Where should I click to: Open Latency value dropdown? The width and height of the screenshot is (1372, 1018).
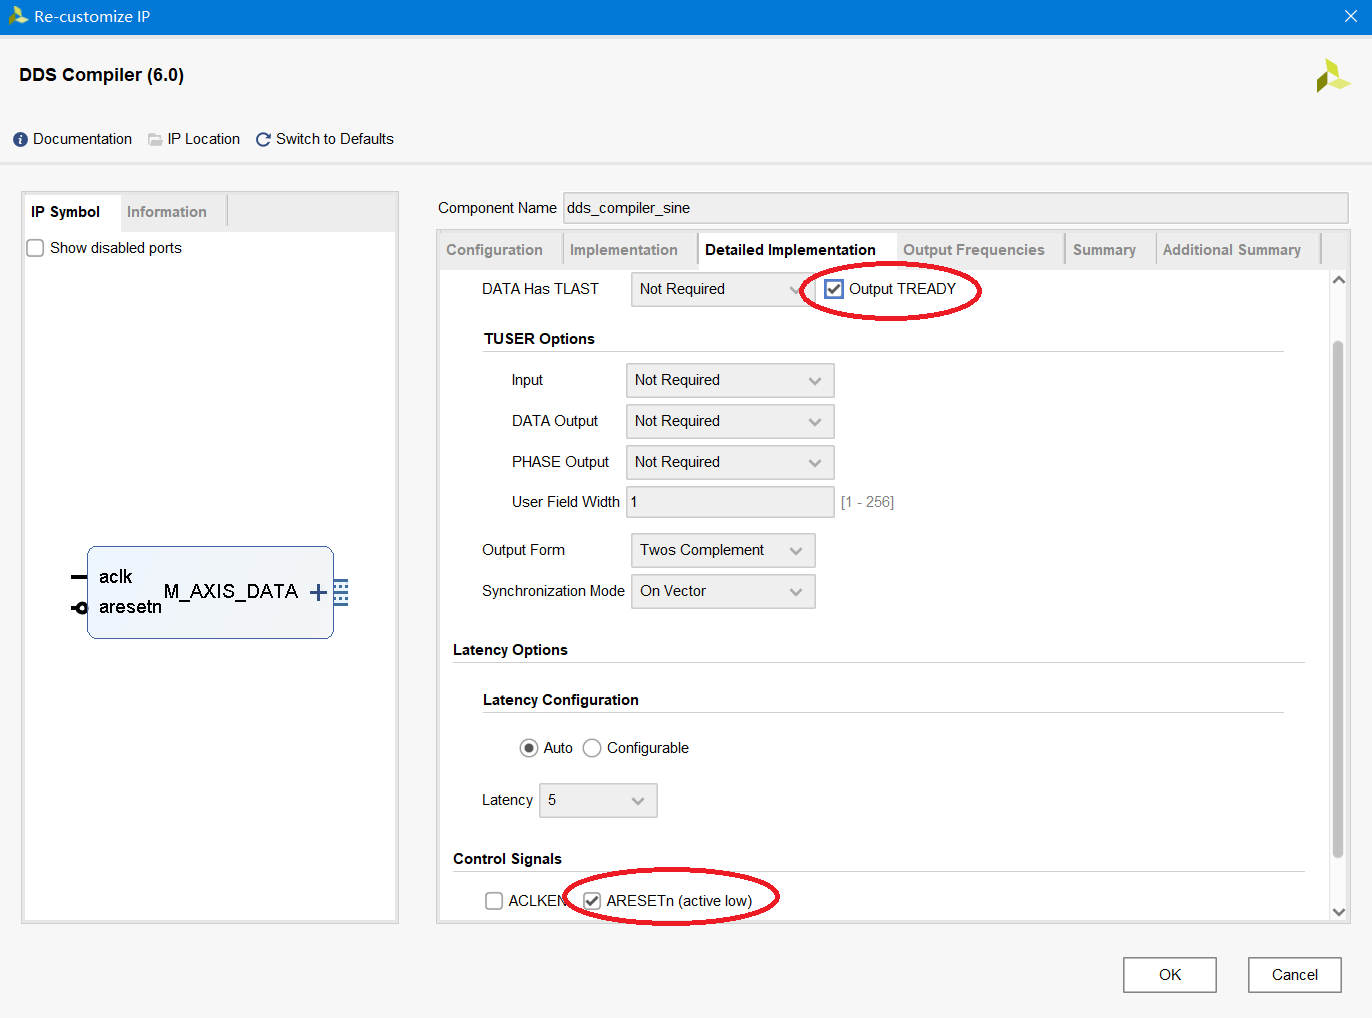coord(598,800)
